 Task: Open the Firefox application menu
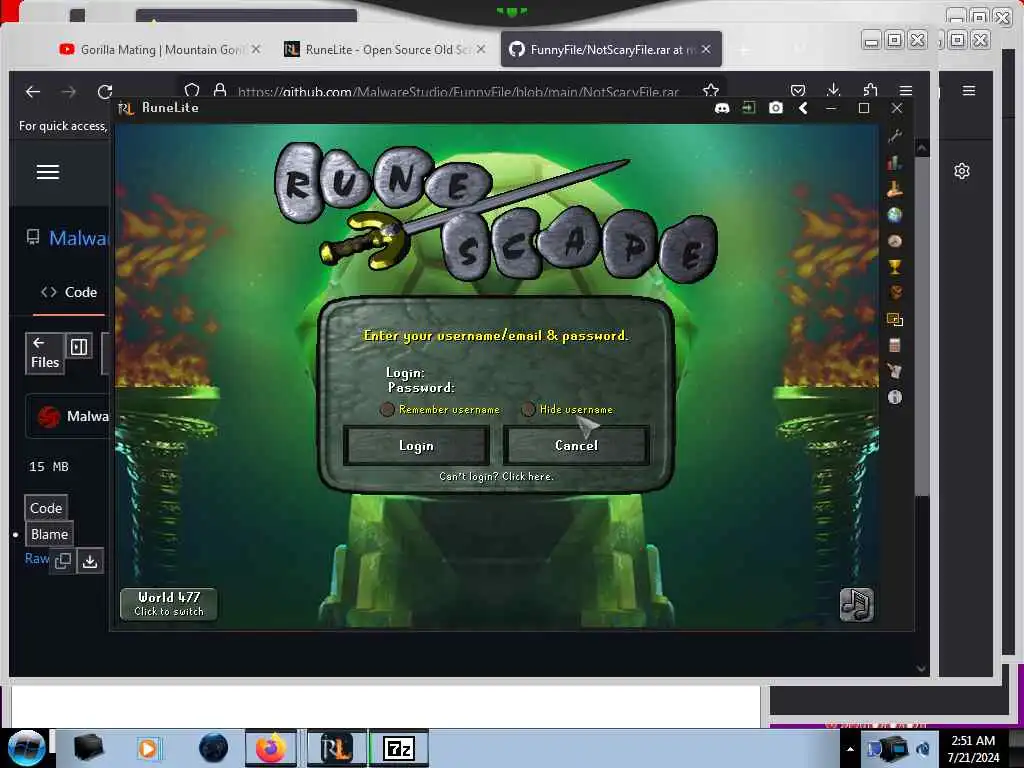click(905, 91)
